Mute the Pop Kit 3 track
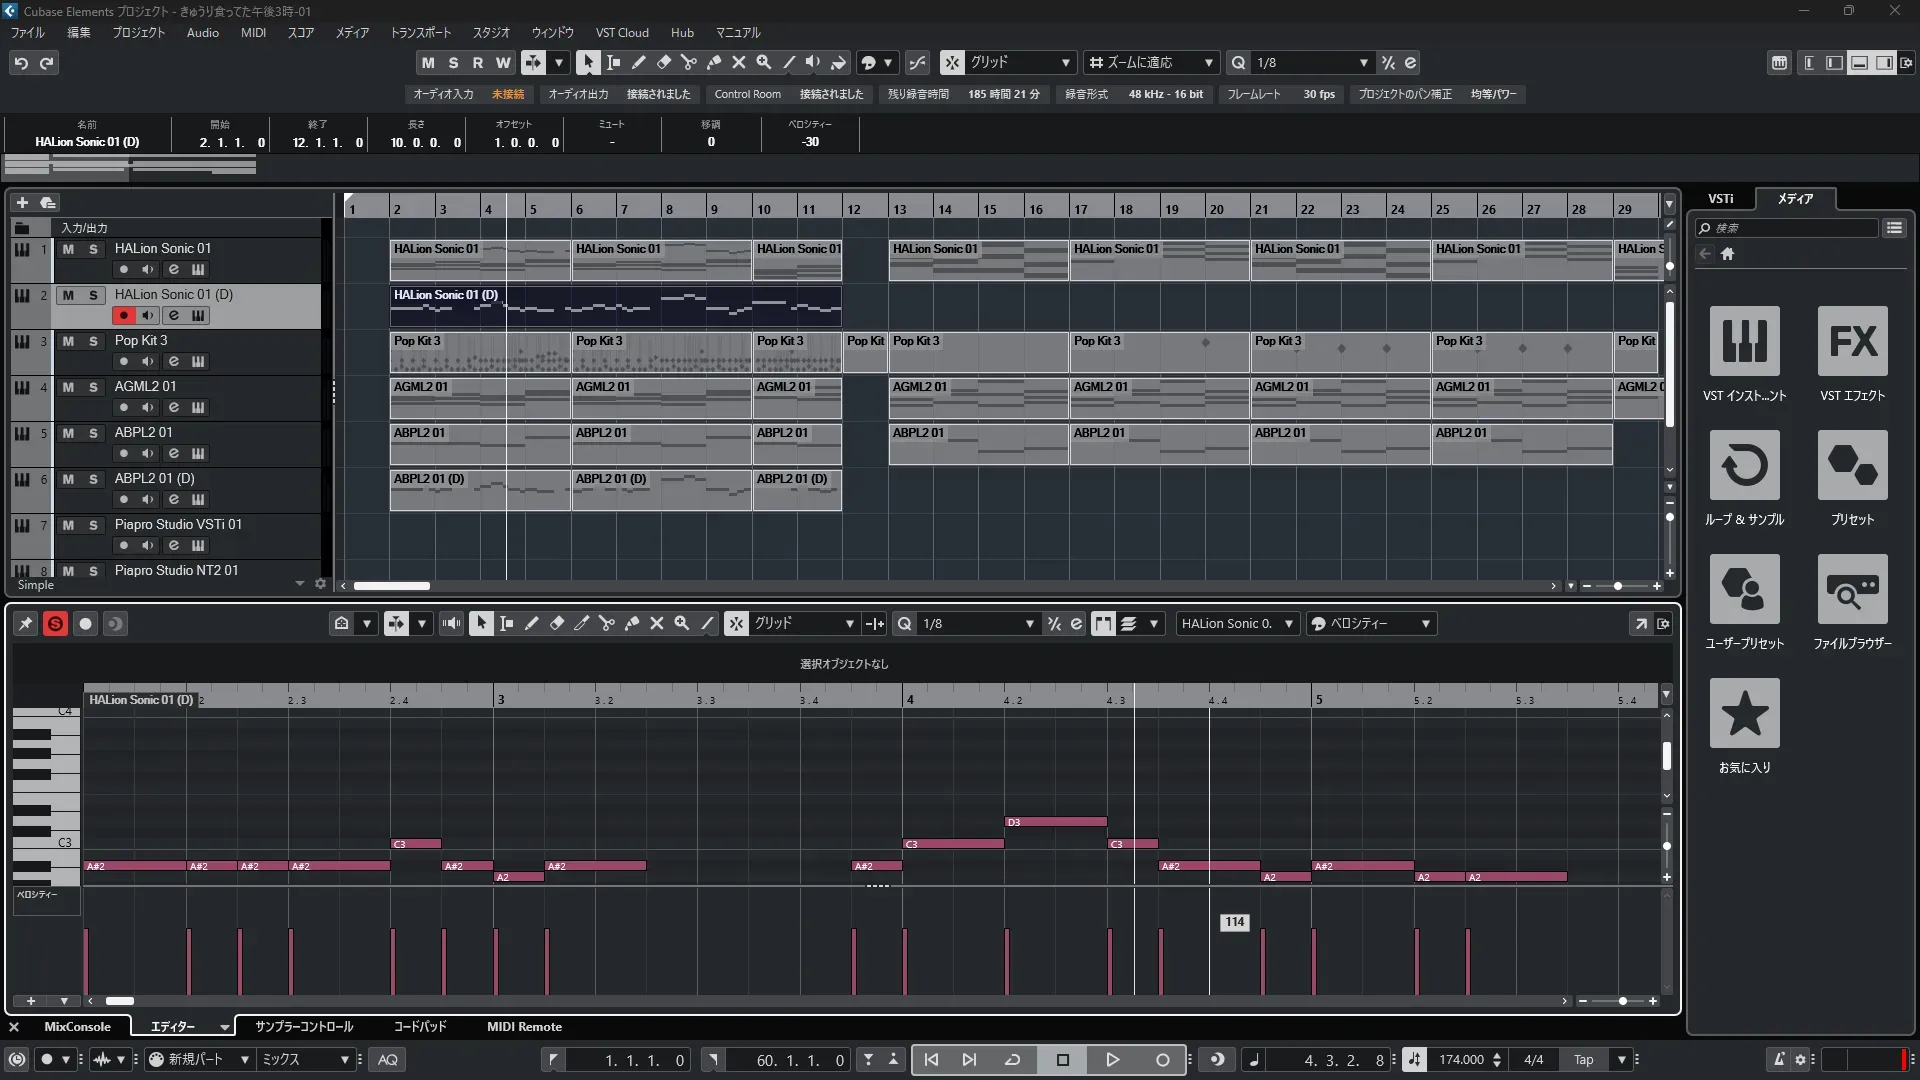 [x=68, y=341]
